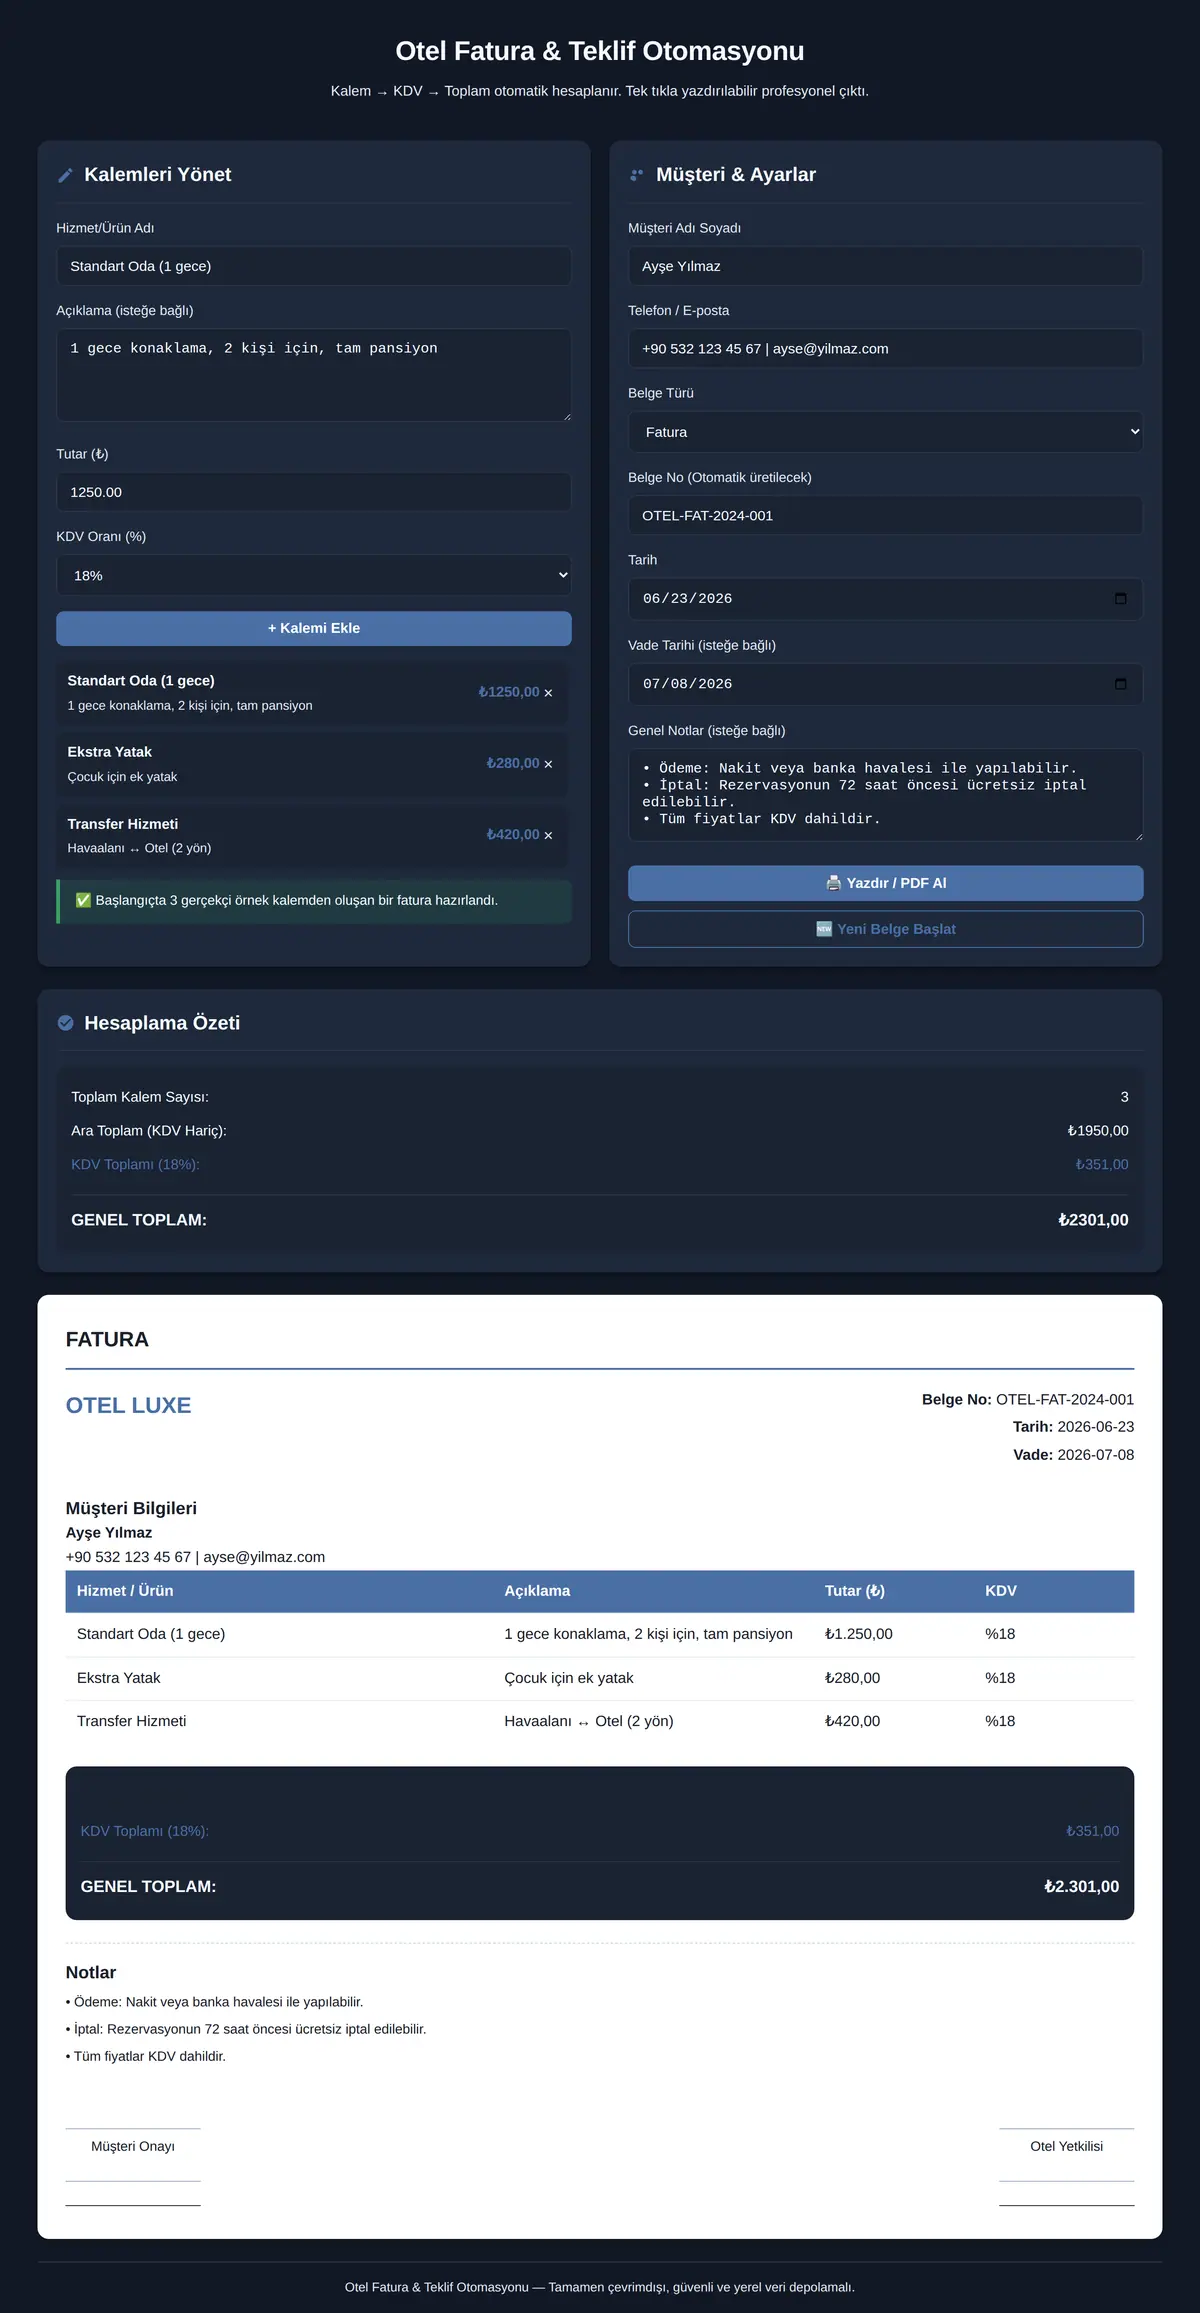This screenshot has height=2313, width=1200.
Task: Click the Başlangıçta 3 gerçekçi örnek notification
Action: click(x=314, y=901)
